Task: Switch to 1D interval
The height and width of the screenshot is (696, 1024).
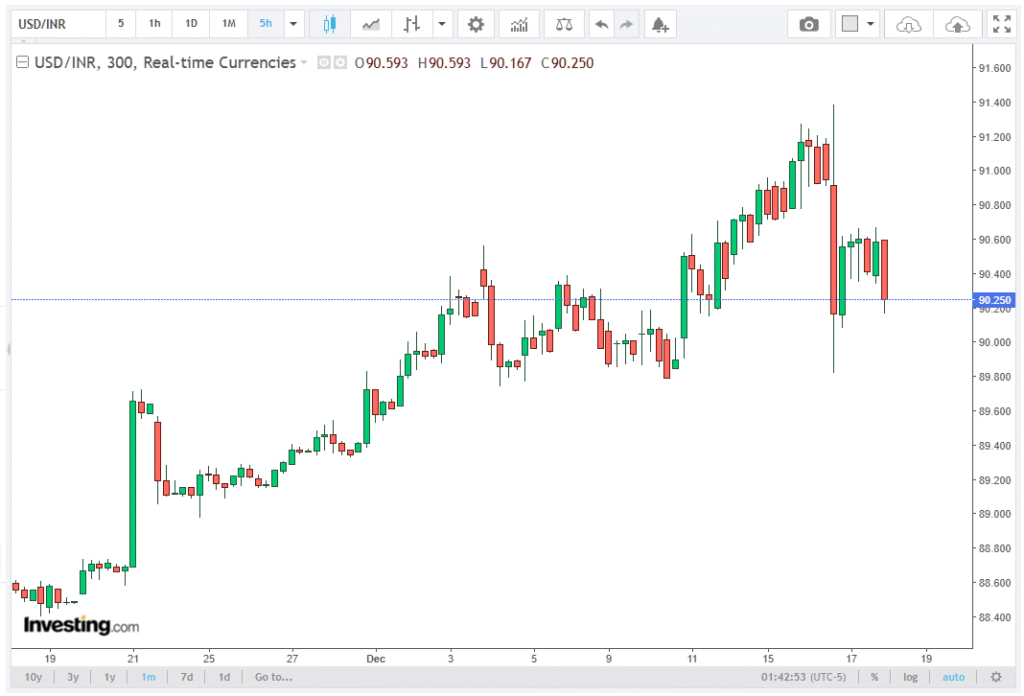Action: [x=191, y=24]
